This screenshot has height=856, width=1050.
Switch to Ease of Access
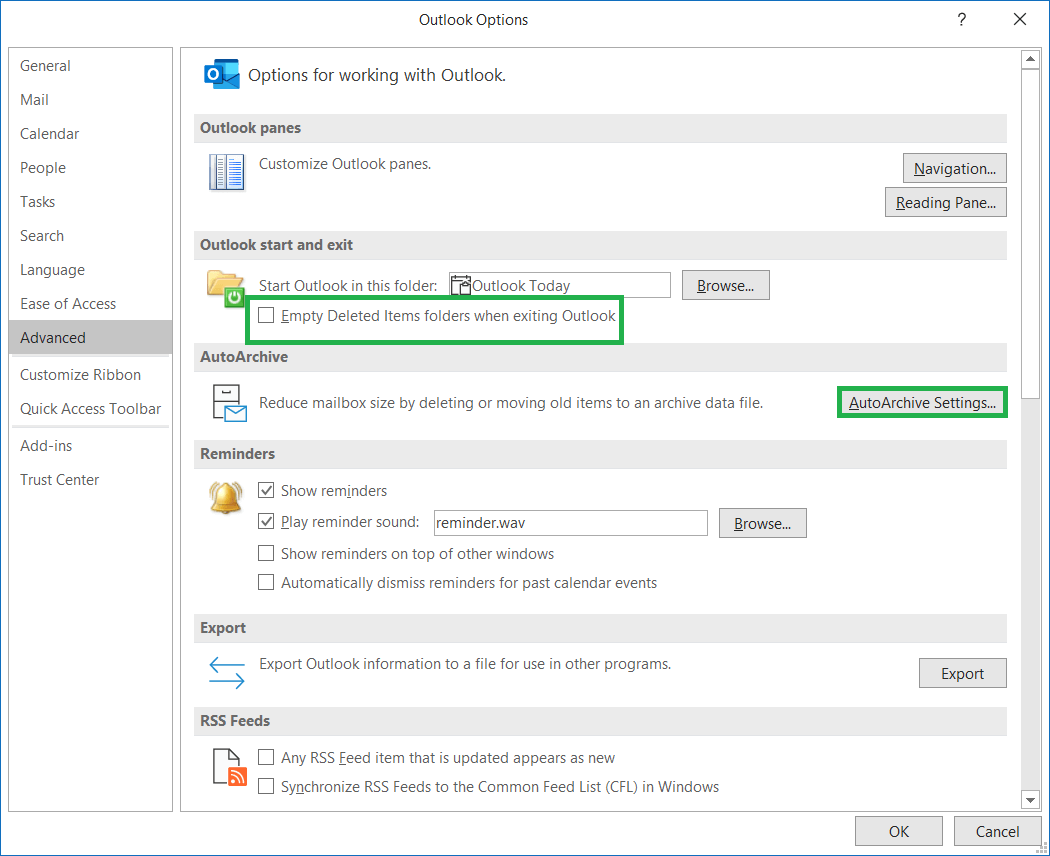90,304
